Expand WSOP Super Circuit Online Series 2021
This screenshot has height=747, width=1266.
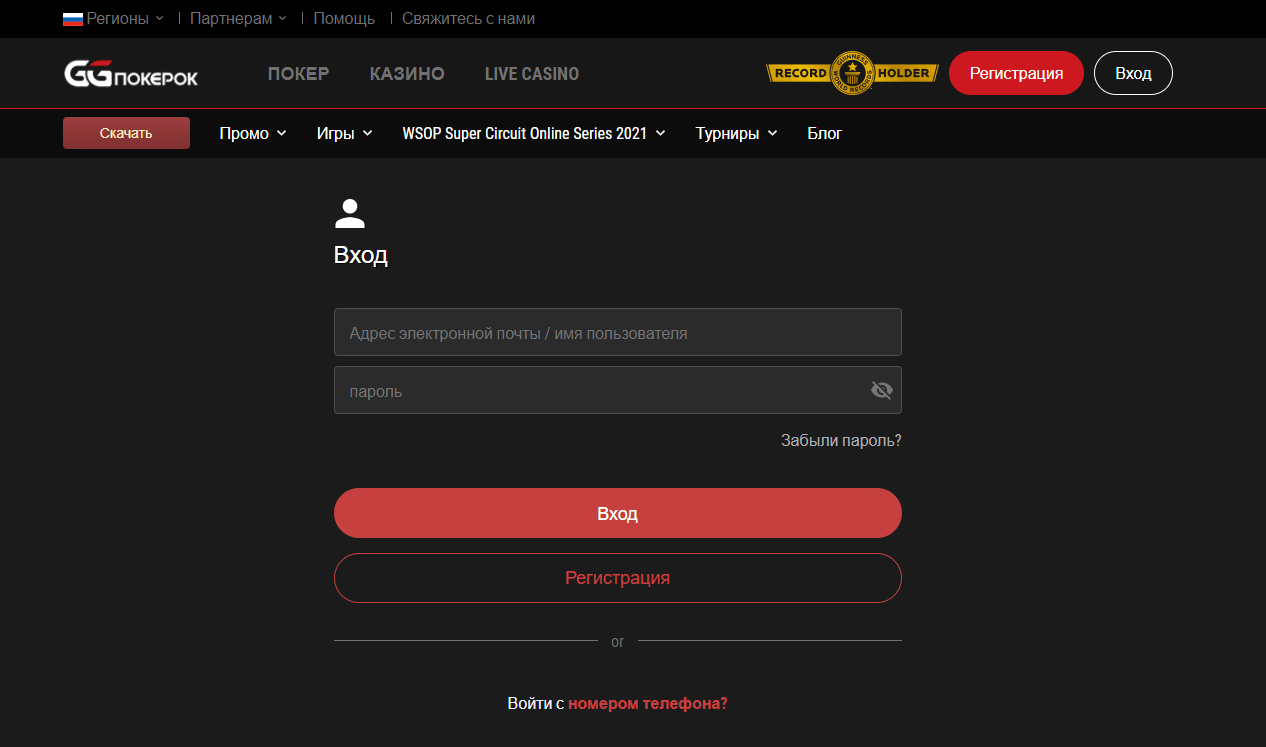(533, 133)
